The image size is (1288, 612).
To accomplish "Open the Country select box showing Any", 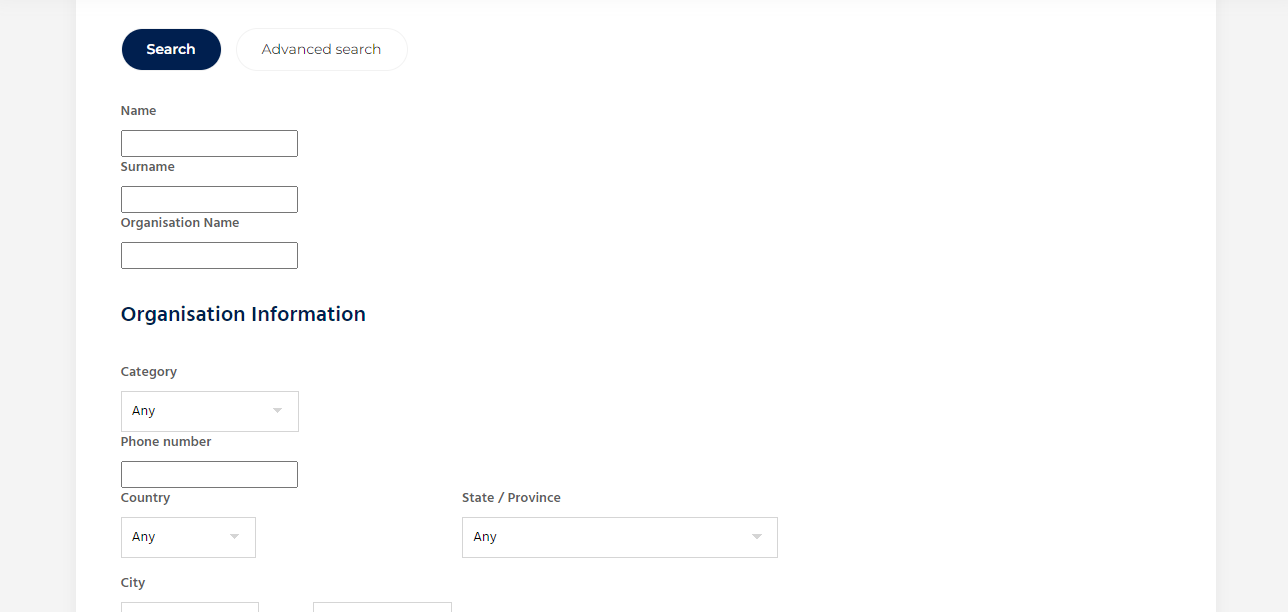I will pyautogui.click(x=188, y=537).
